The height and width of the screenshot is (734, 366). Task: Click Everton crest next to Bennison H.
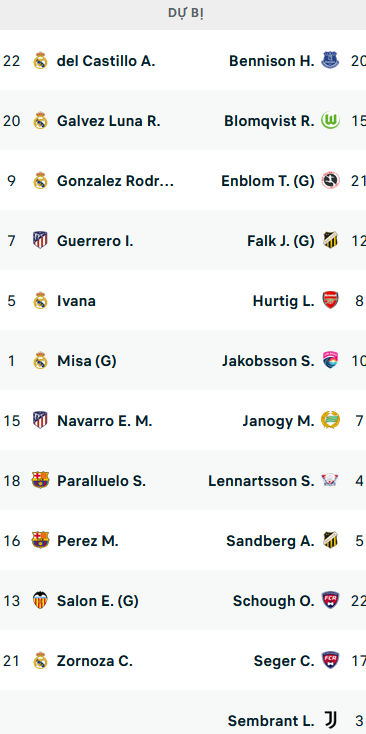[x=330, y=61]
